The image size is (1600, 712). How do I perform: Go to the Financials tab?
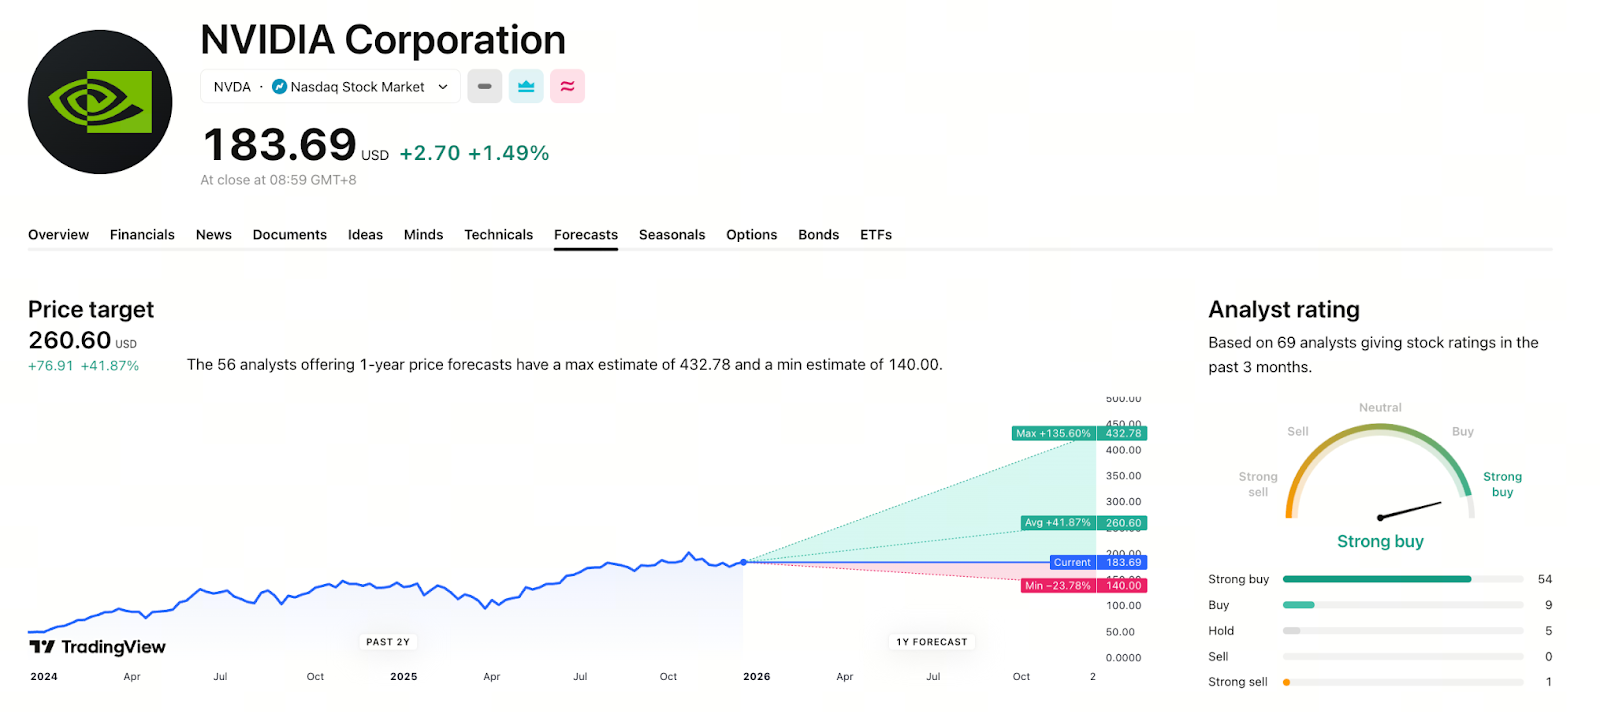coord(142,235)
